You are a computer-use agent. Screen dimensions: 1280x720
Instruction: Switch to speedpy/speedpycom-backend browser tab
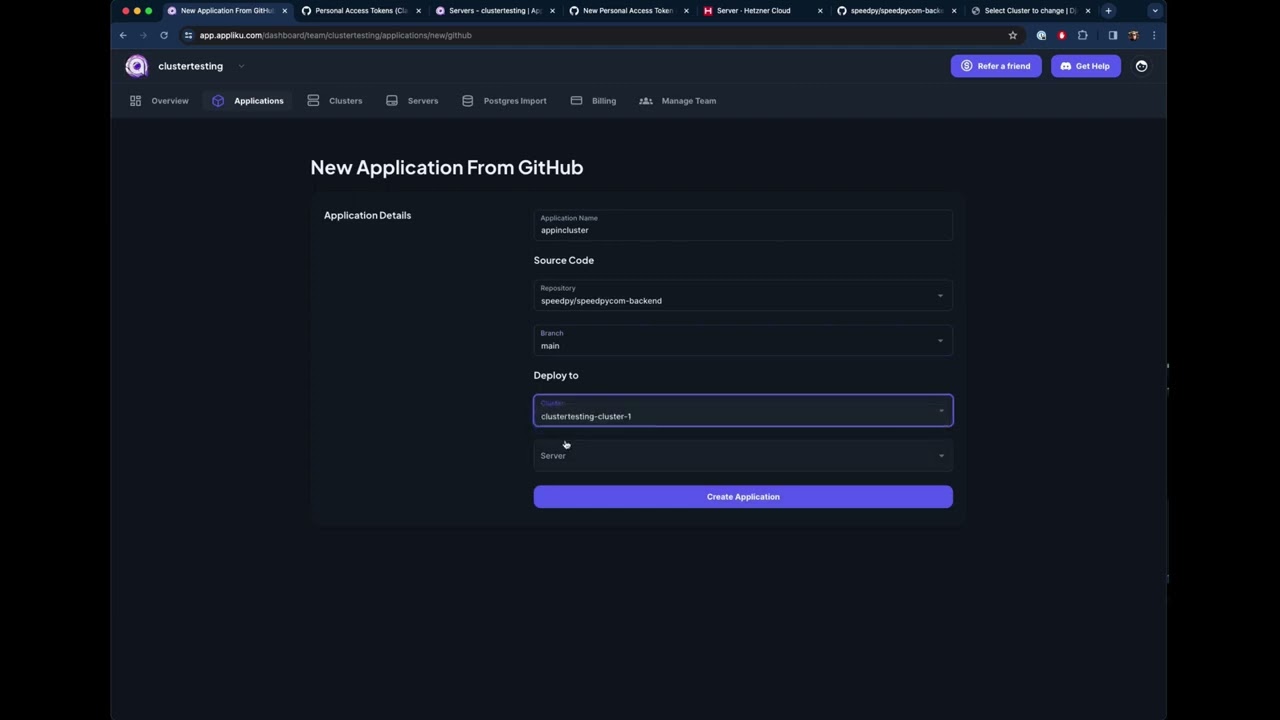click(896, 11)
